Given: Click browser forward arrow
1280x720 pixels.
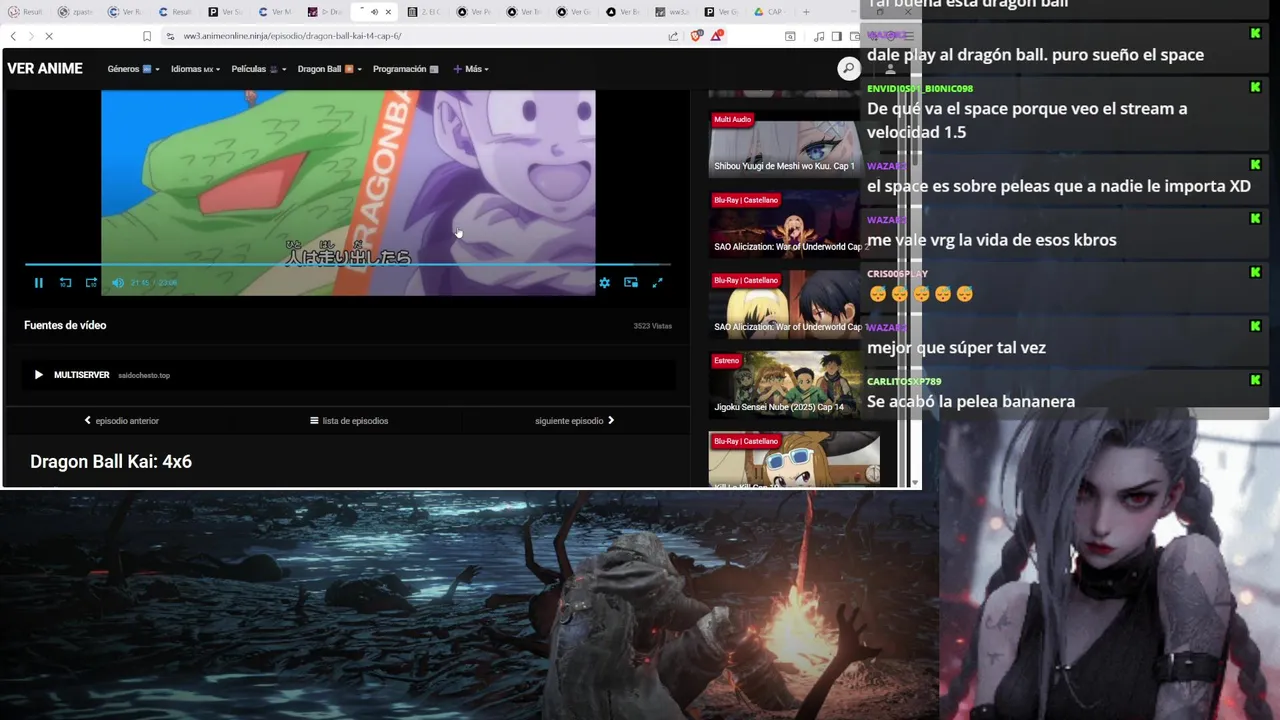Looking at the screenshot, I should (30, 36).
